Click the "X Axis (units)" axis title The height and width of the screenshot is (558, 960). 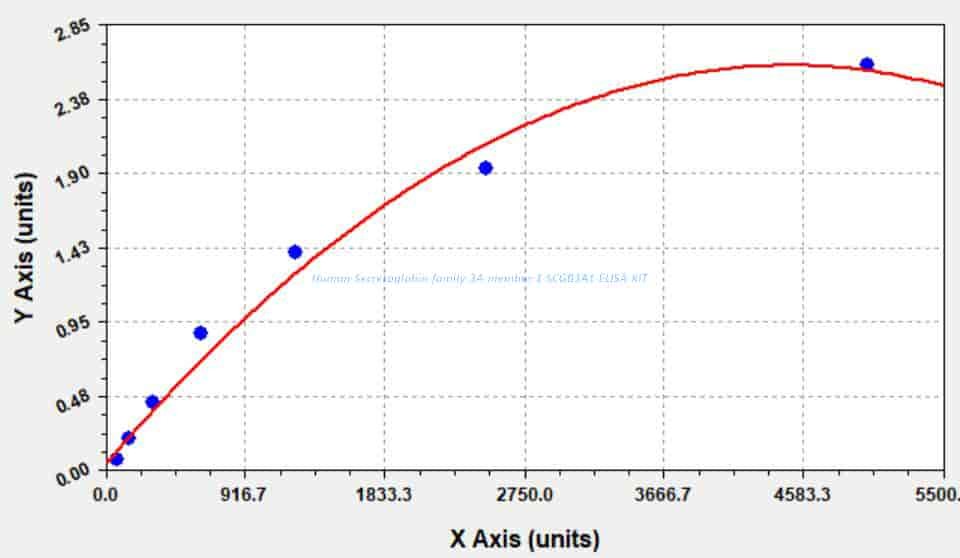[x=525, y=539]
